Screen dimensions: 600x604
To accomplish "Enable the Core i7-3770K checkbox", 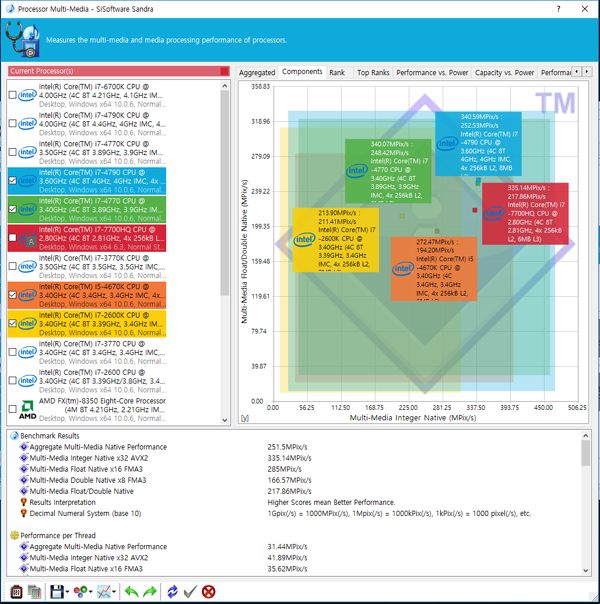I will (13, 266).
